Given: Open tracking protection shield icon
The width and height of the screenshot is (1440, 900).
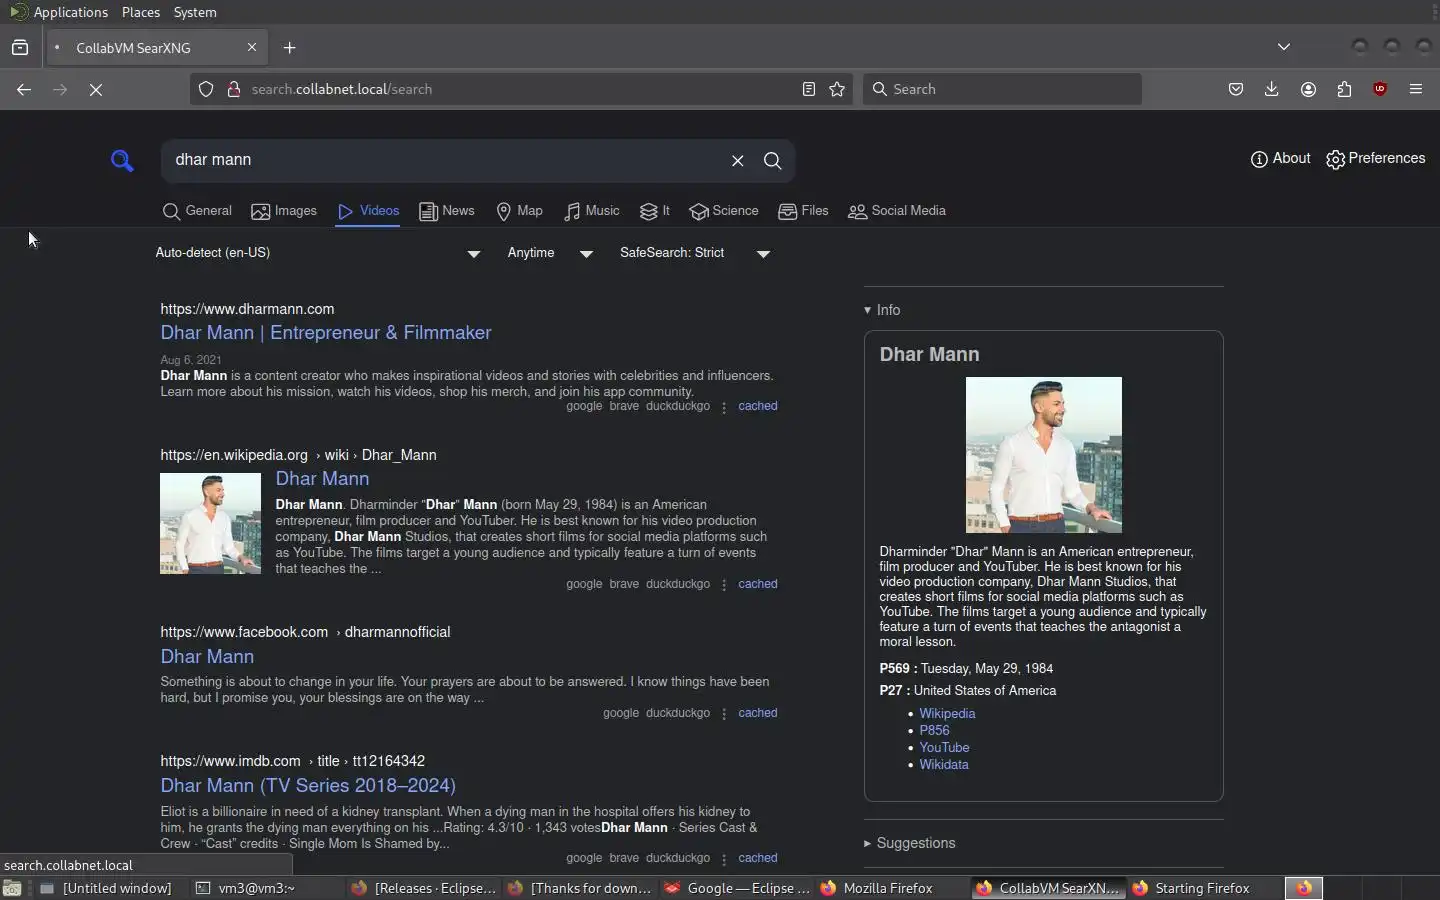Looking at the screenshot, I should pos(206,89).
